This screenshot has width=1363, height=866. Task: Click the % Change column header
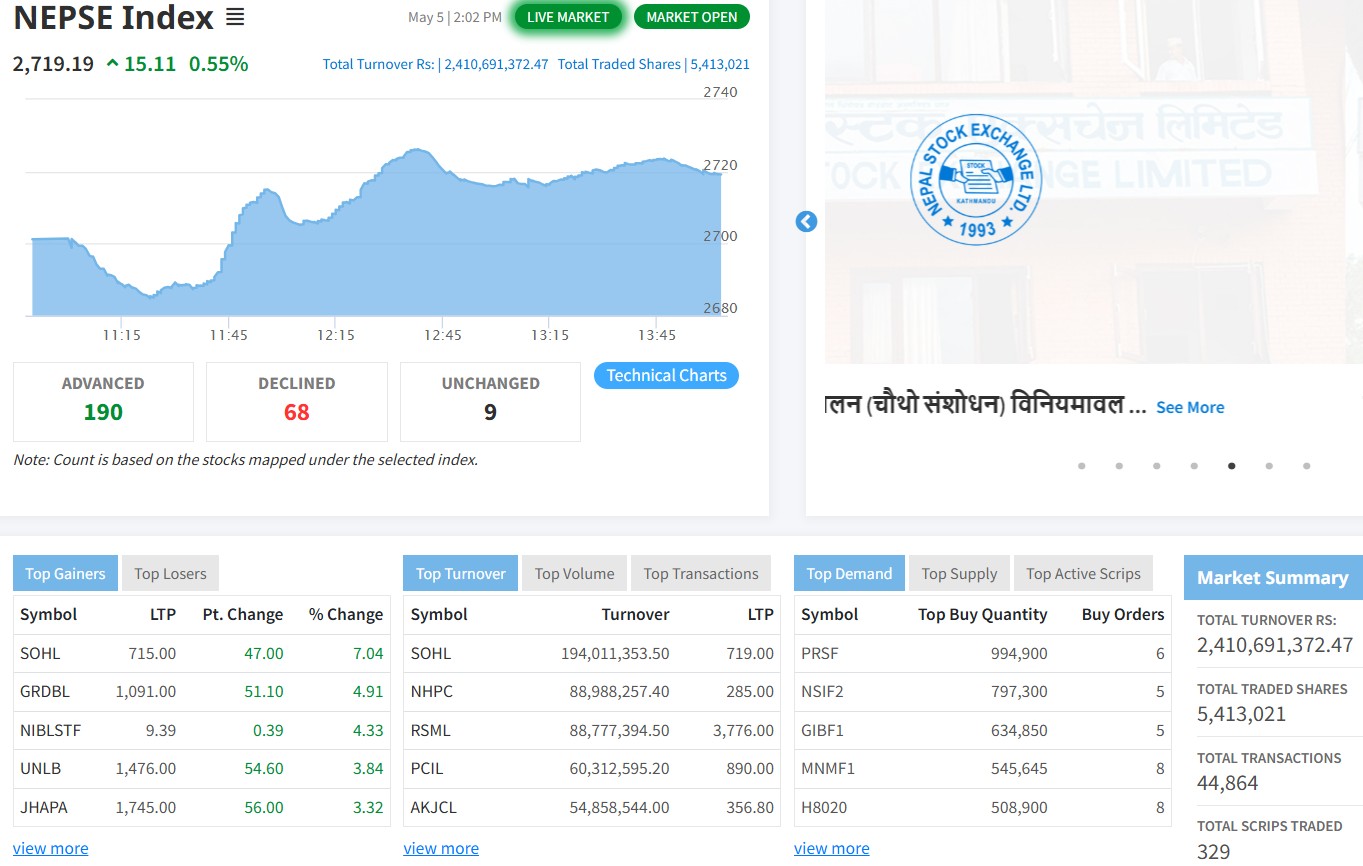(346, 614)
